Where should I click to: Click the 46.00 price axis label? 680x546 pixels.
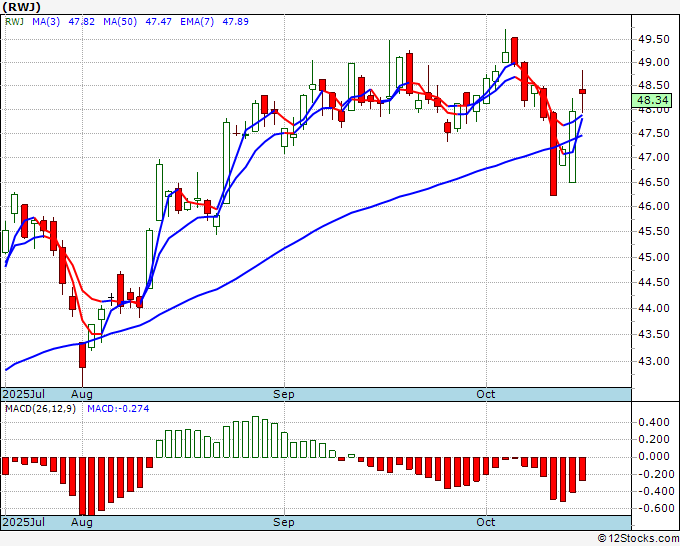point(654,206)
